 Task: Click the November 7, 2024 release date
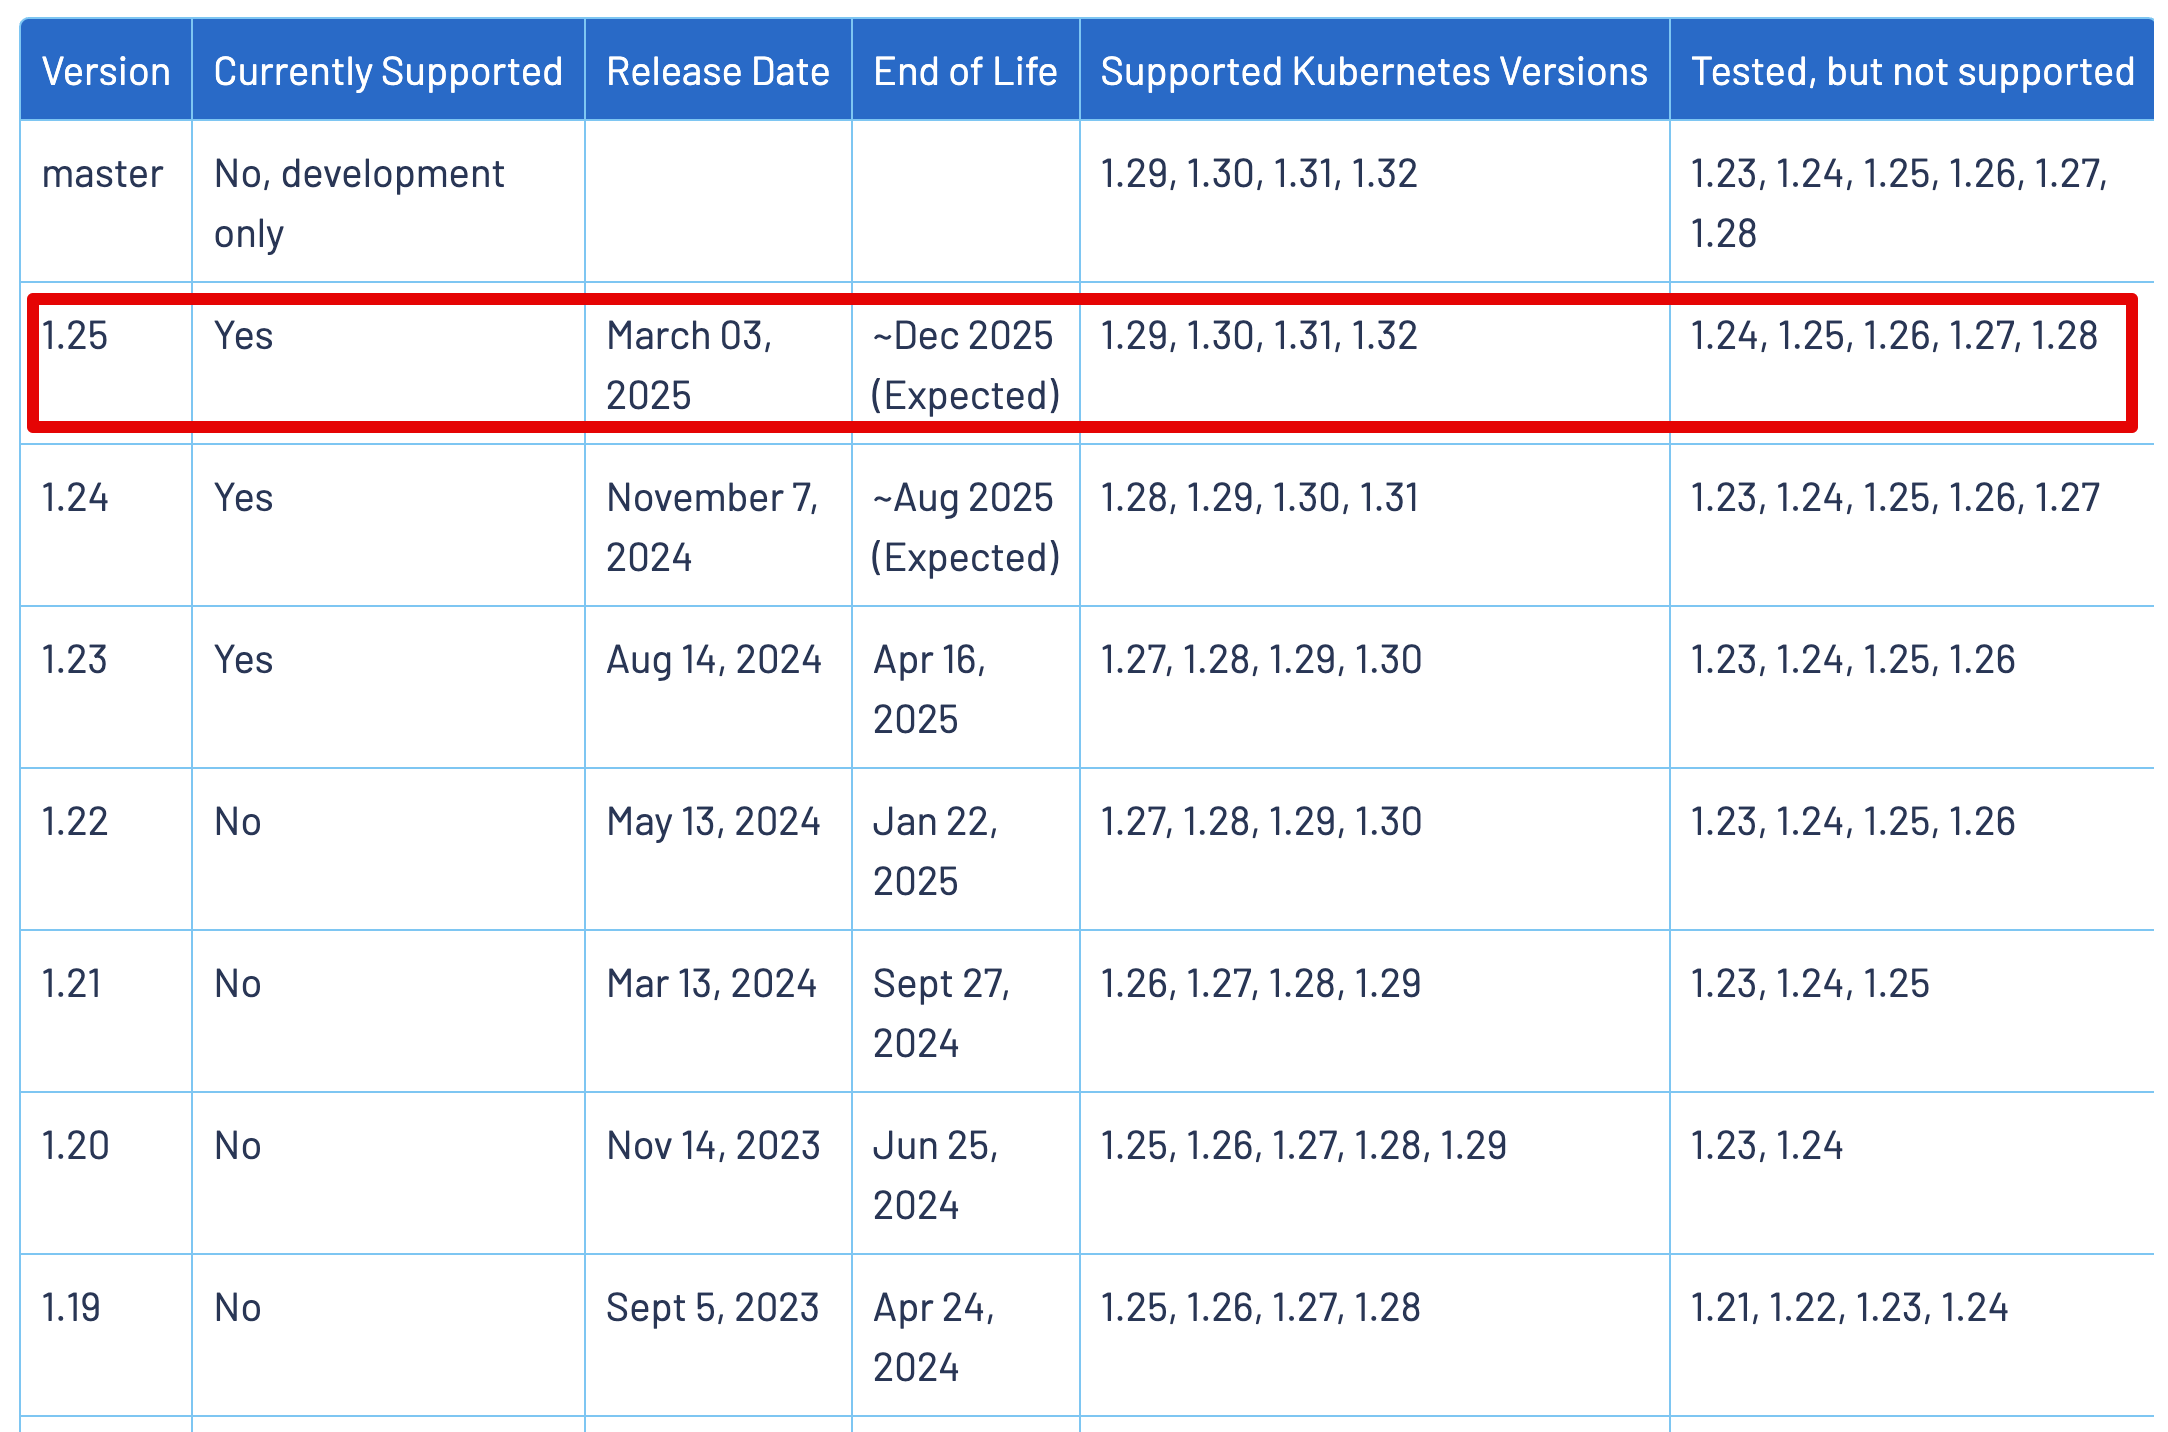[712, 527]
